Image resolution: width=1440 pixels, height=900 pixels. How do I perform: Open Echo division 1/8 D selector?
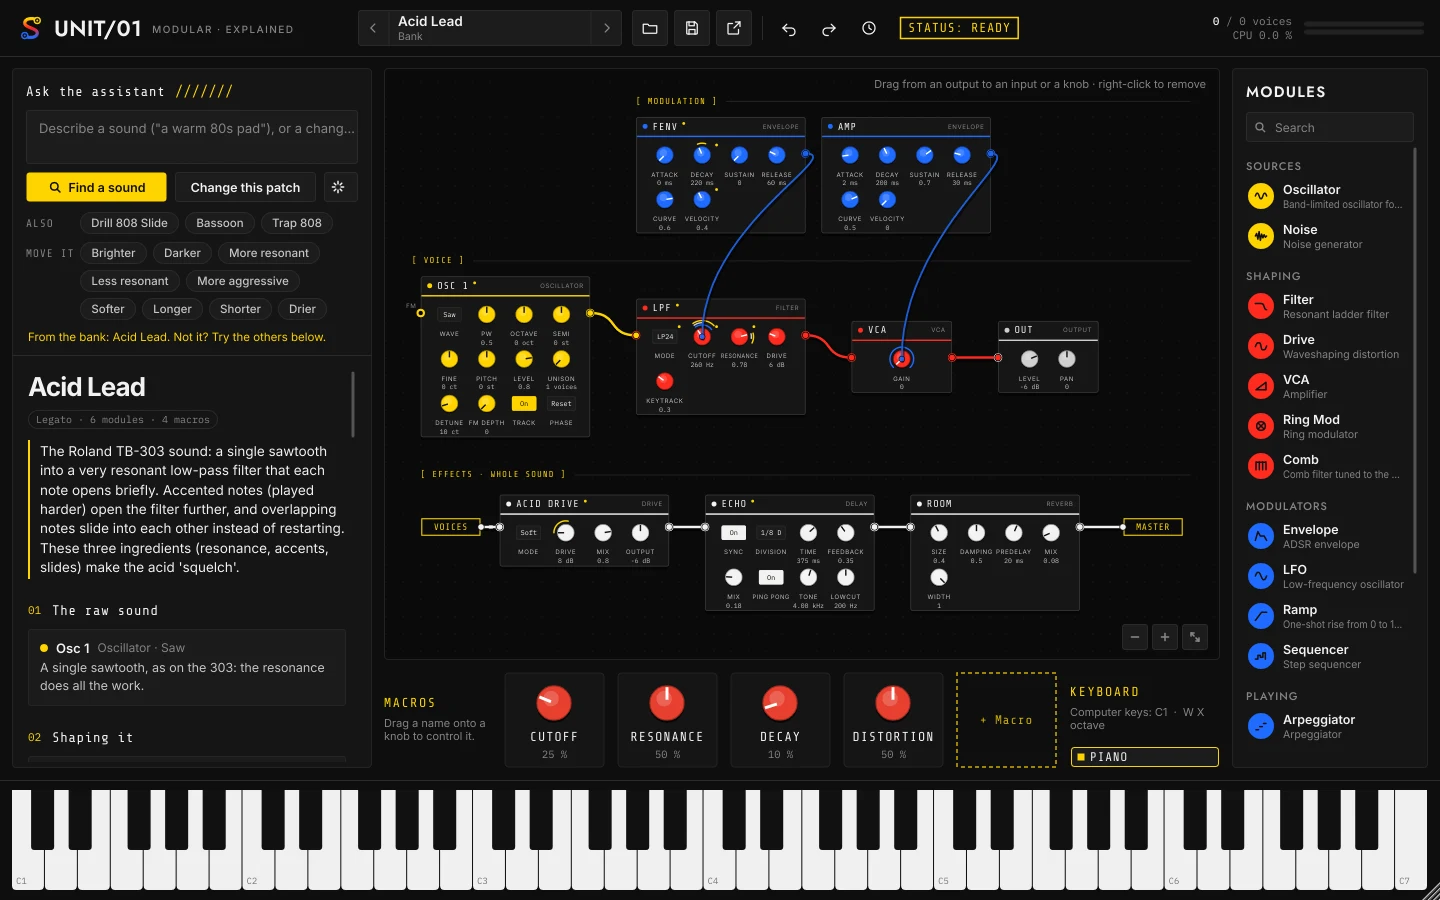[771, 532]
